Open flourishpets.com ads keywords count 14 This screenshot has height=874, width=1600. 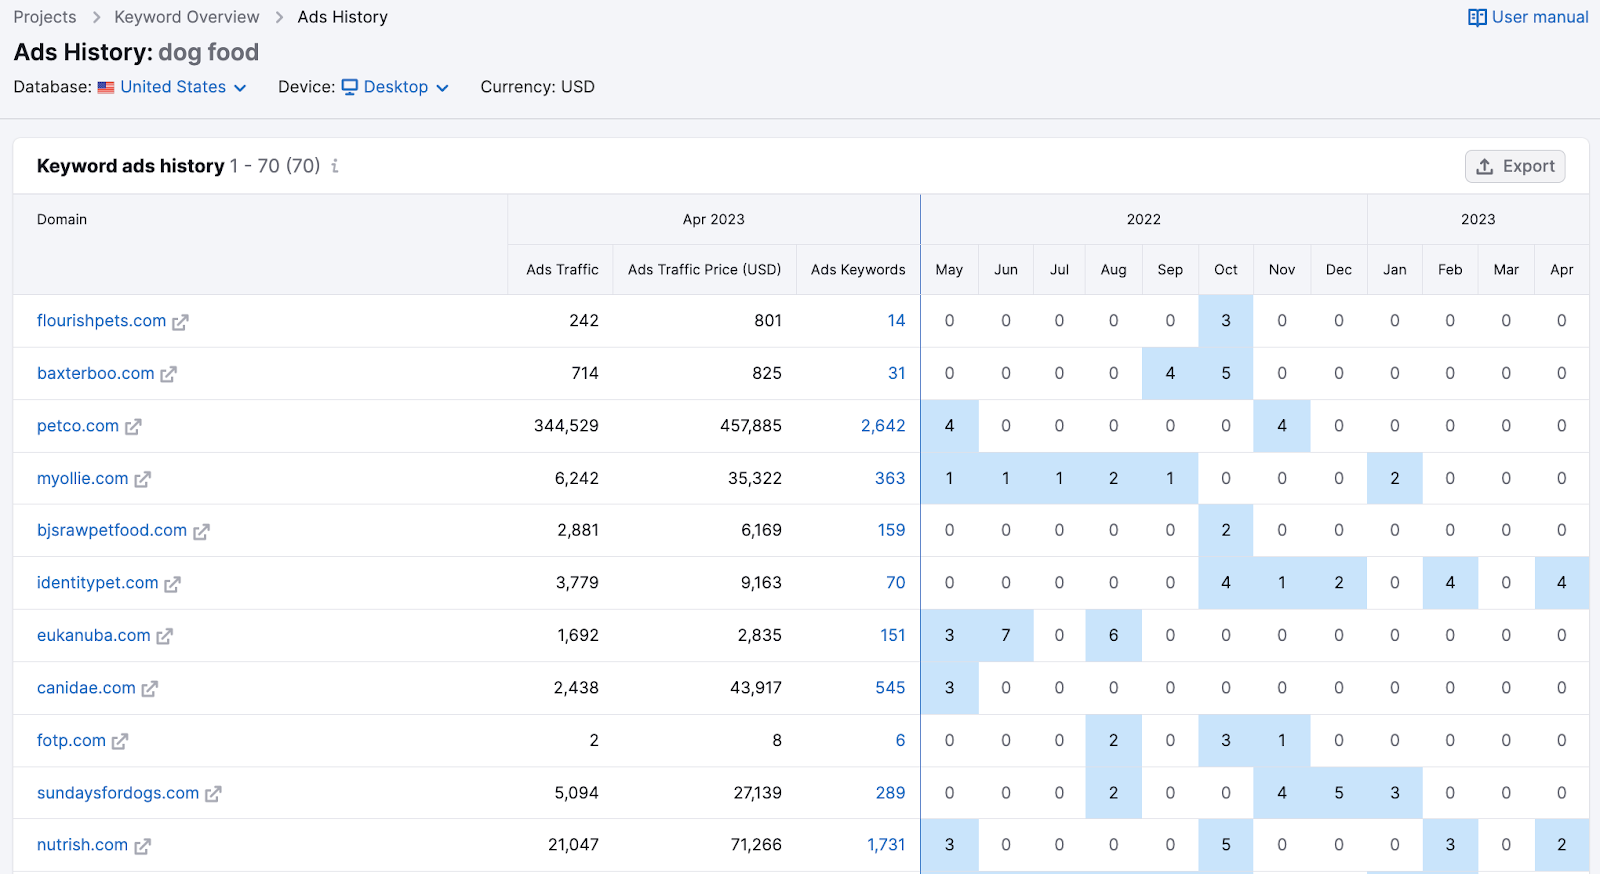(x=896, y=321)
